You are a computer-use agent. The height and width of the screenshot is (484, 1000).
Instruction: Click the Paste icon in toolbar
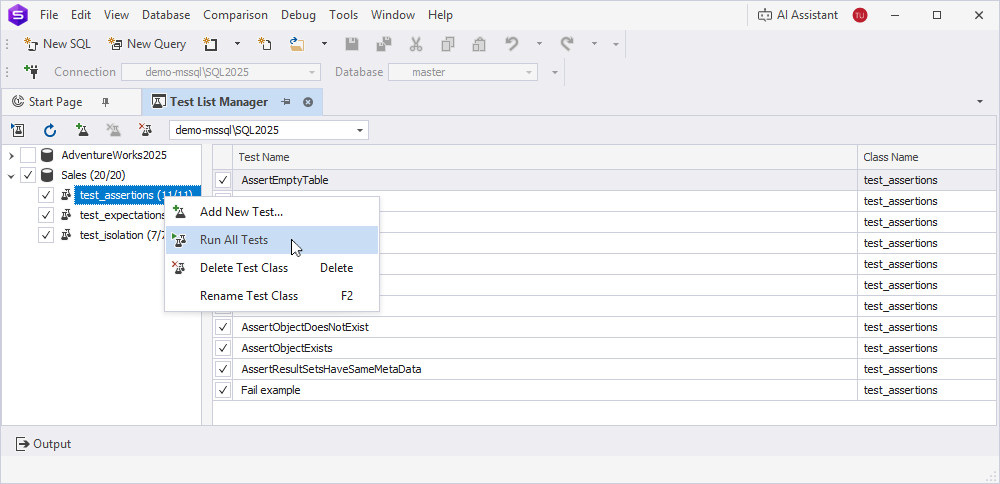[479, 44]
